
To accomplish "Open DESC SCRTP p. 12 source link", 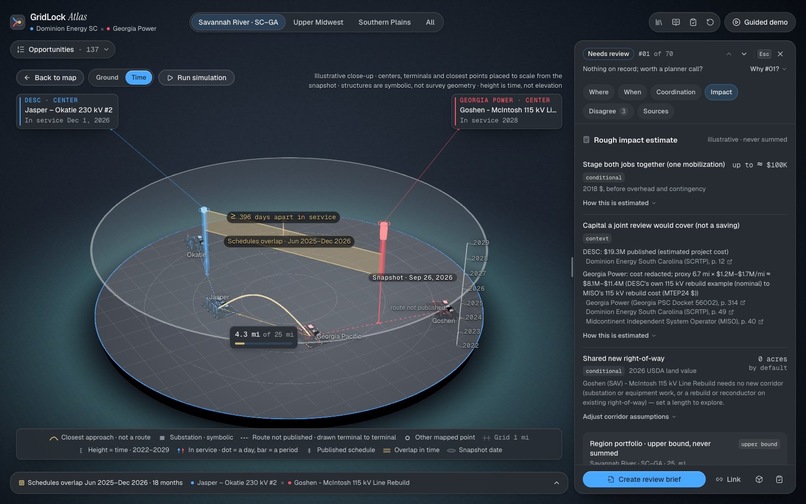I will click(658, 262).
